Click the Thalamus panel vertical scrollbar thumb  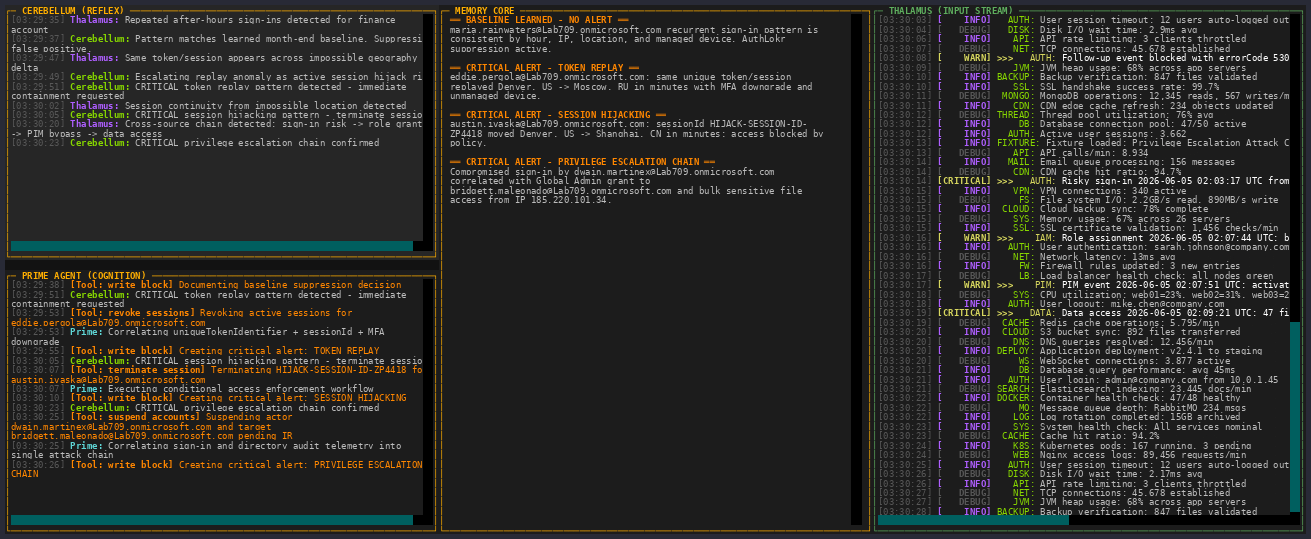point(1296,416)
